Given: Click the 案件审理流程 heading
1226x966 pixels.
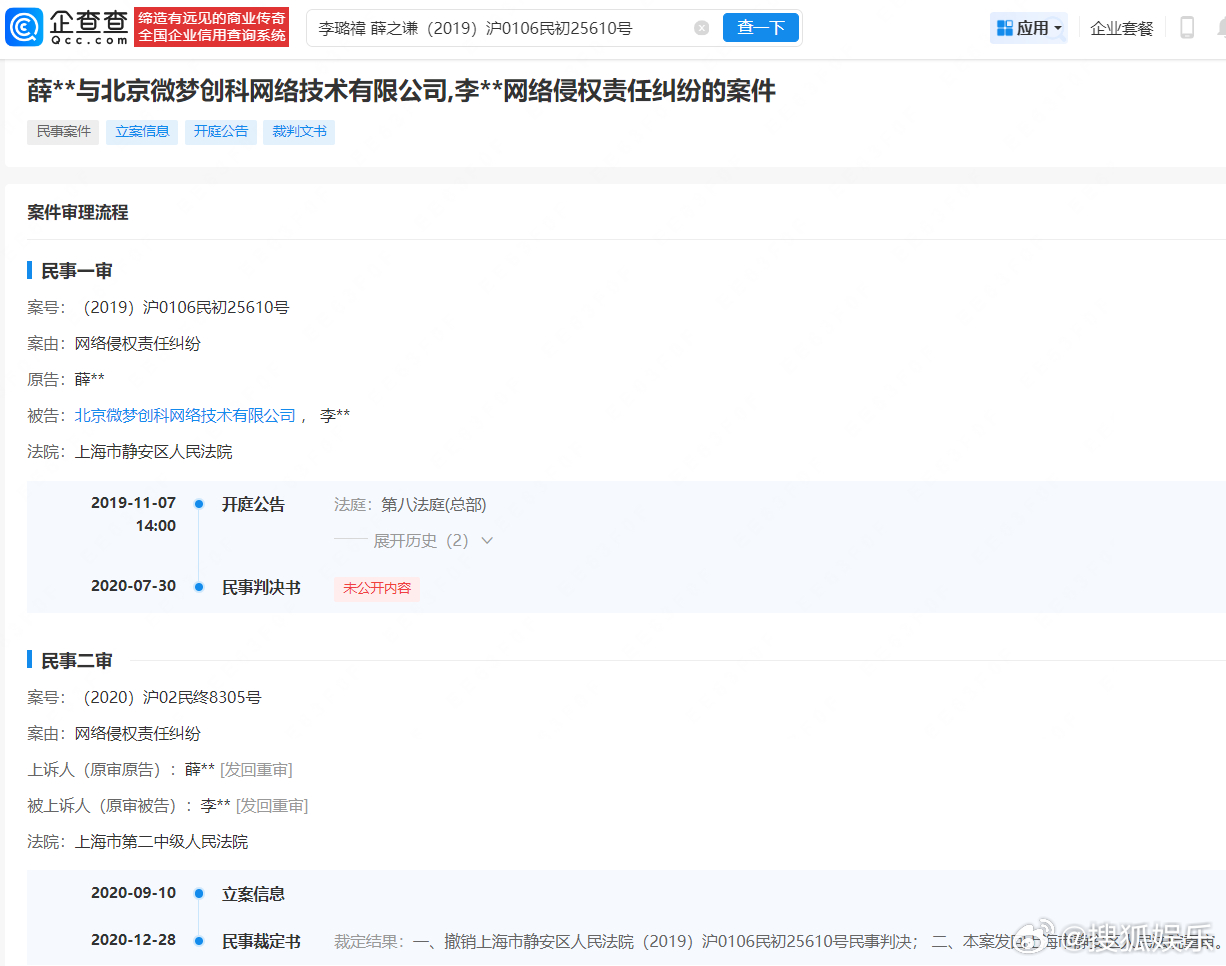Looking at the screenshot, I should [x=78, y=212].
